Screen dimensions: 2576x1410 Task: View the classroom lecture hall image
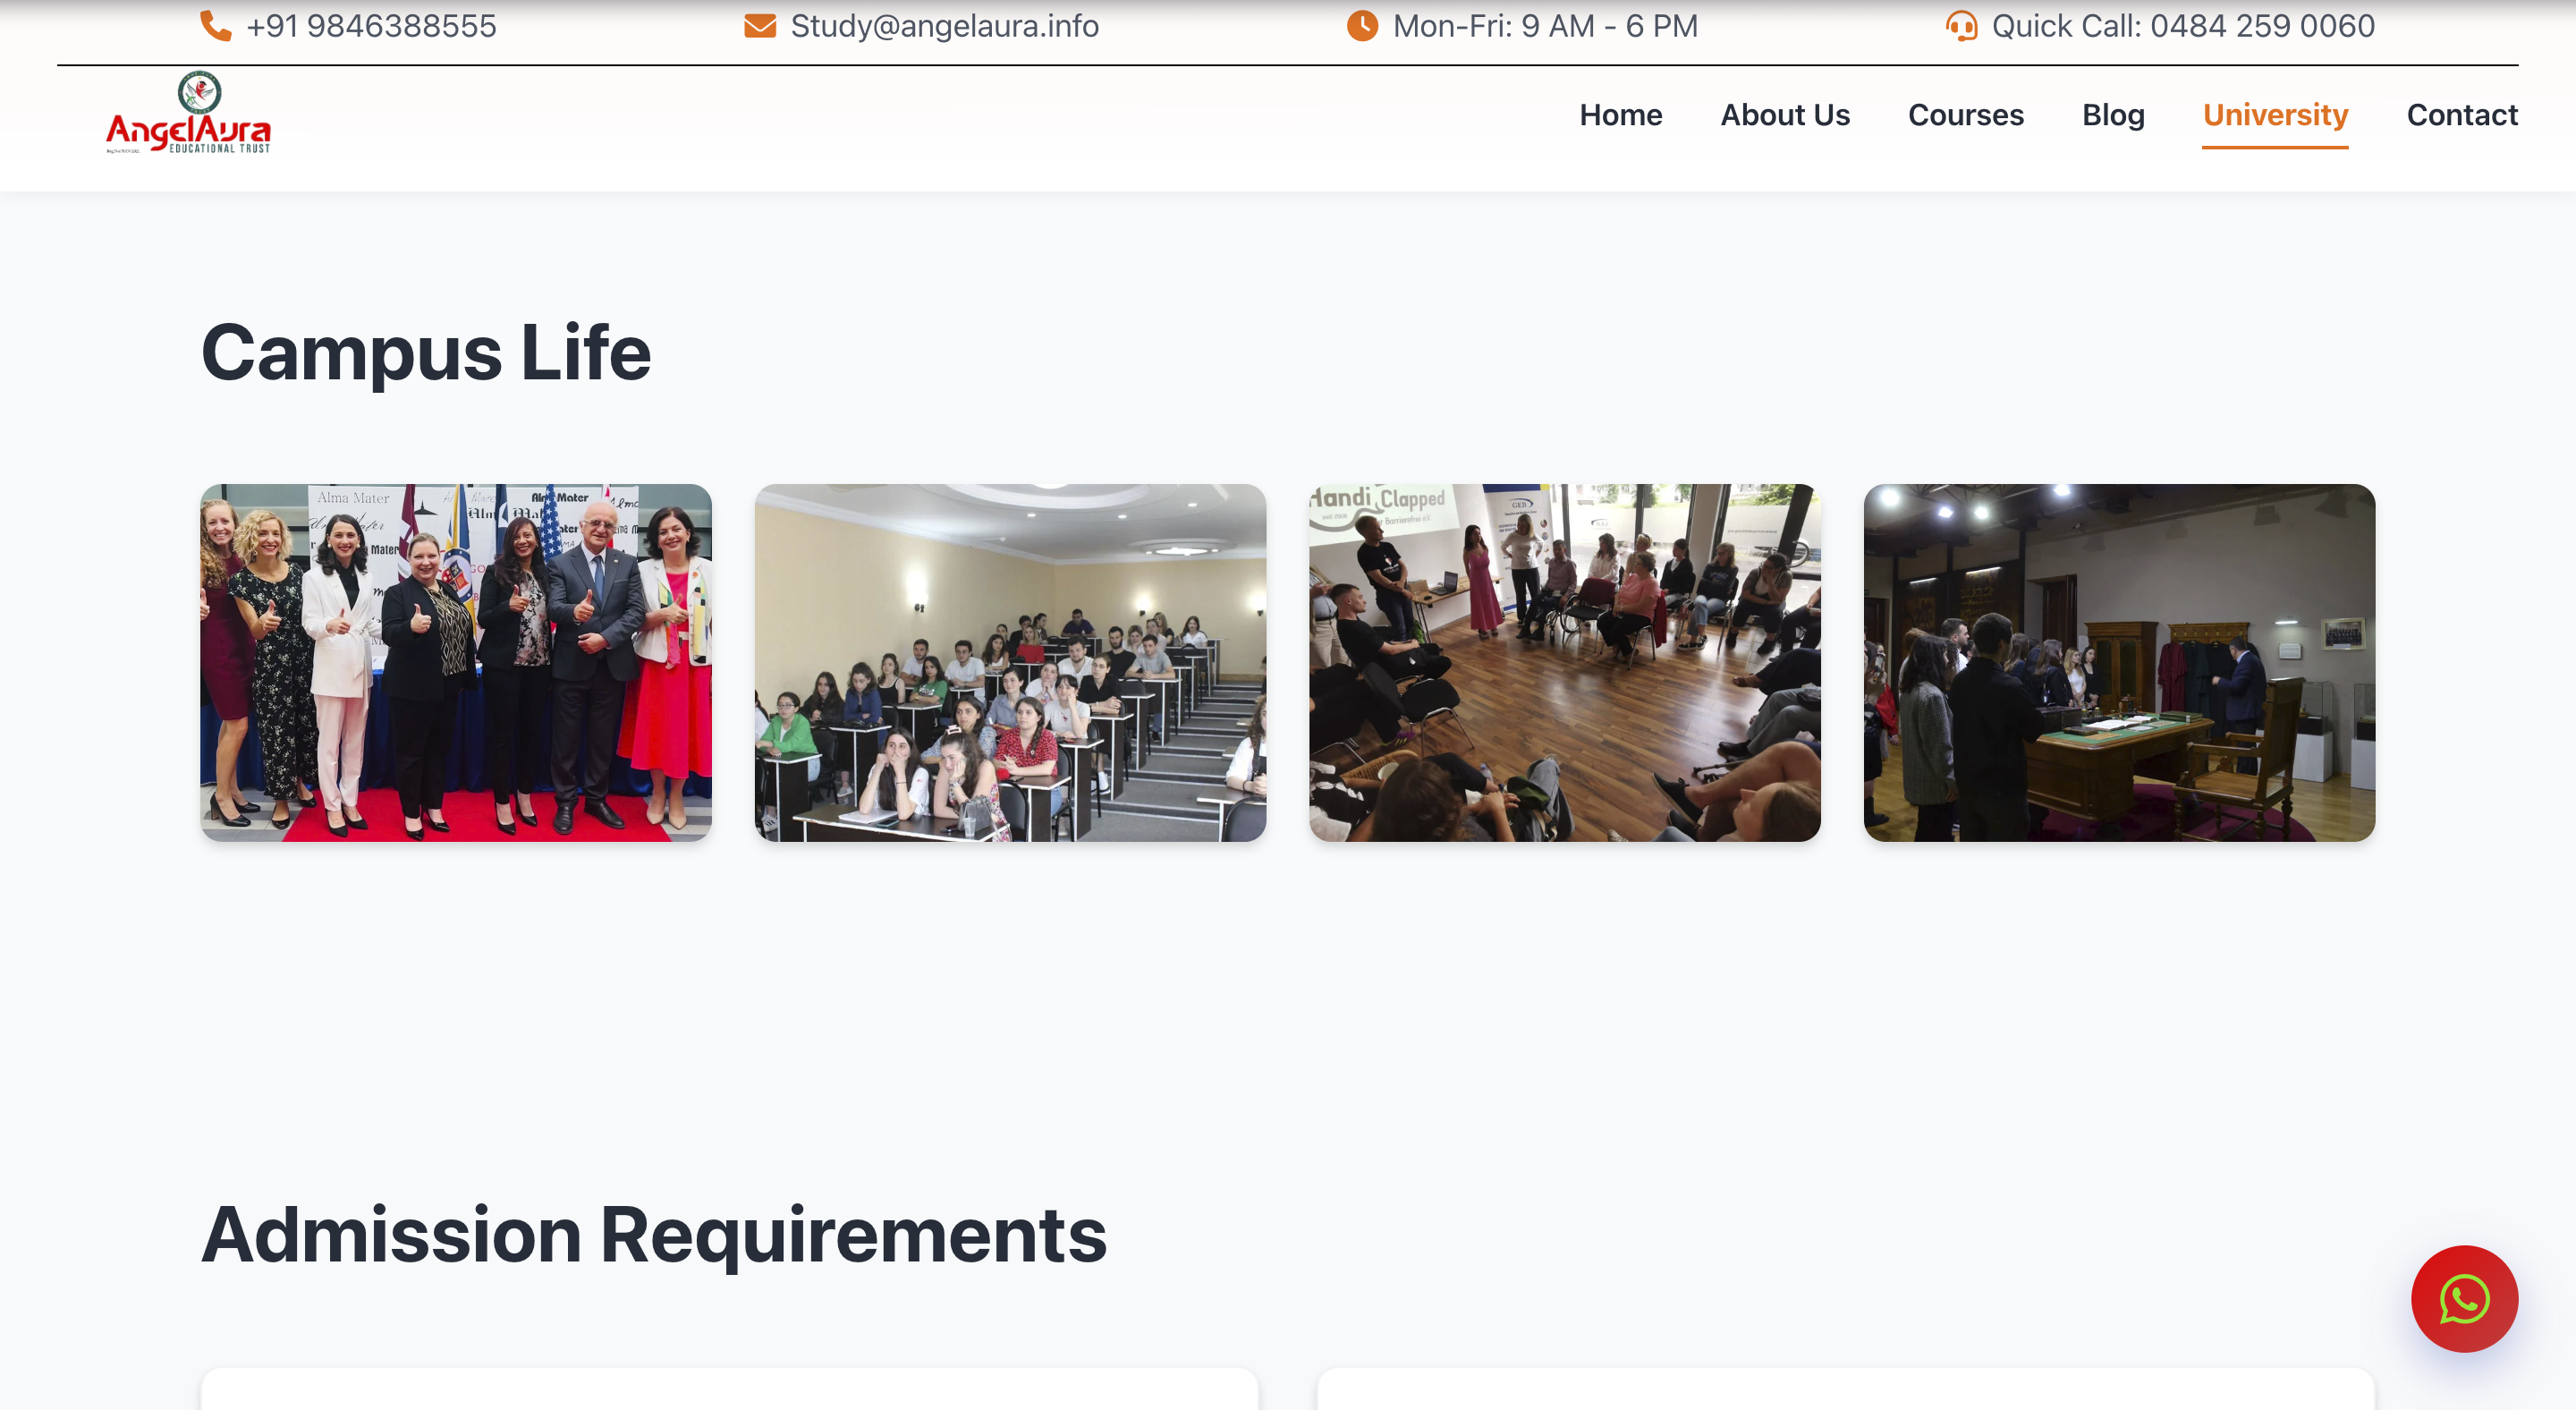(1011, 663)
